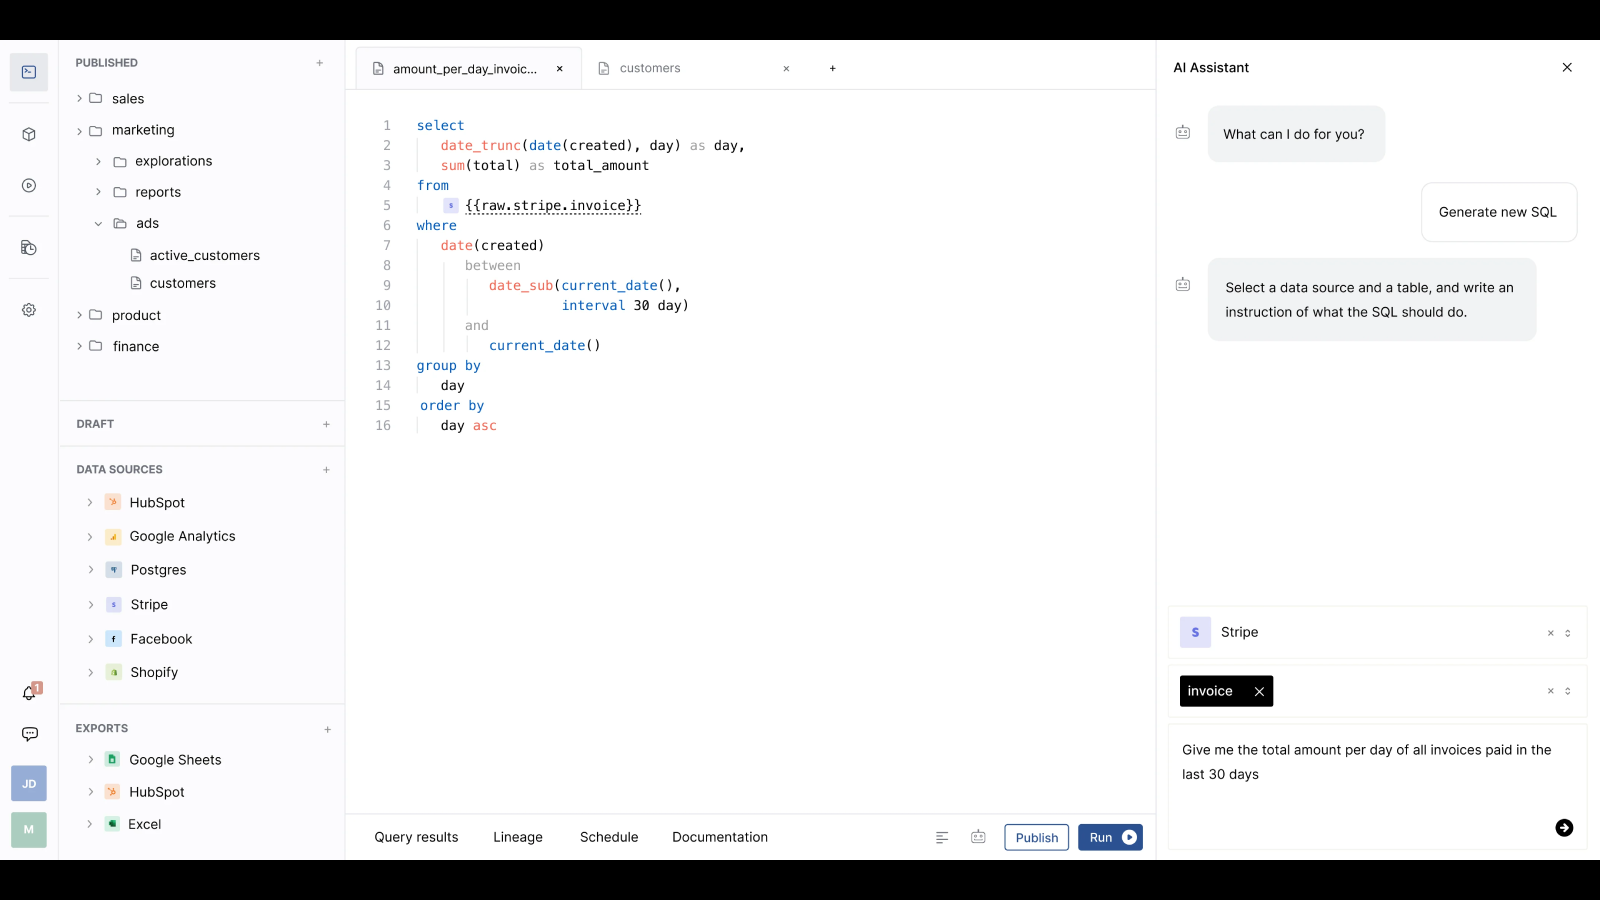Dismiss the AI Assistant panel
Viewport: 1600px width, 900px height.
pos(1566,67)
